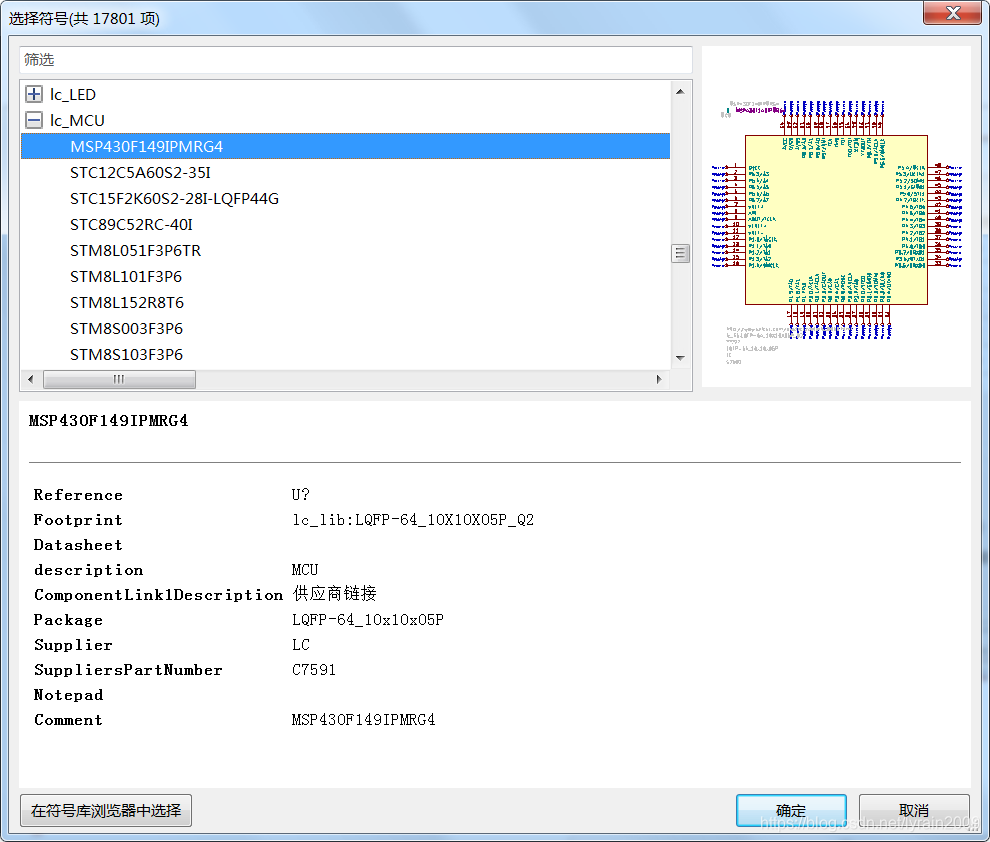Click the symbol preview of the MCU

pos(836,218)
